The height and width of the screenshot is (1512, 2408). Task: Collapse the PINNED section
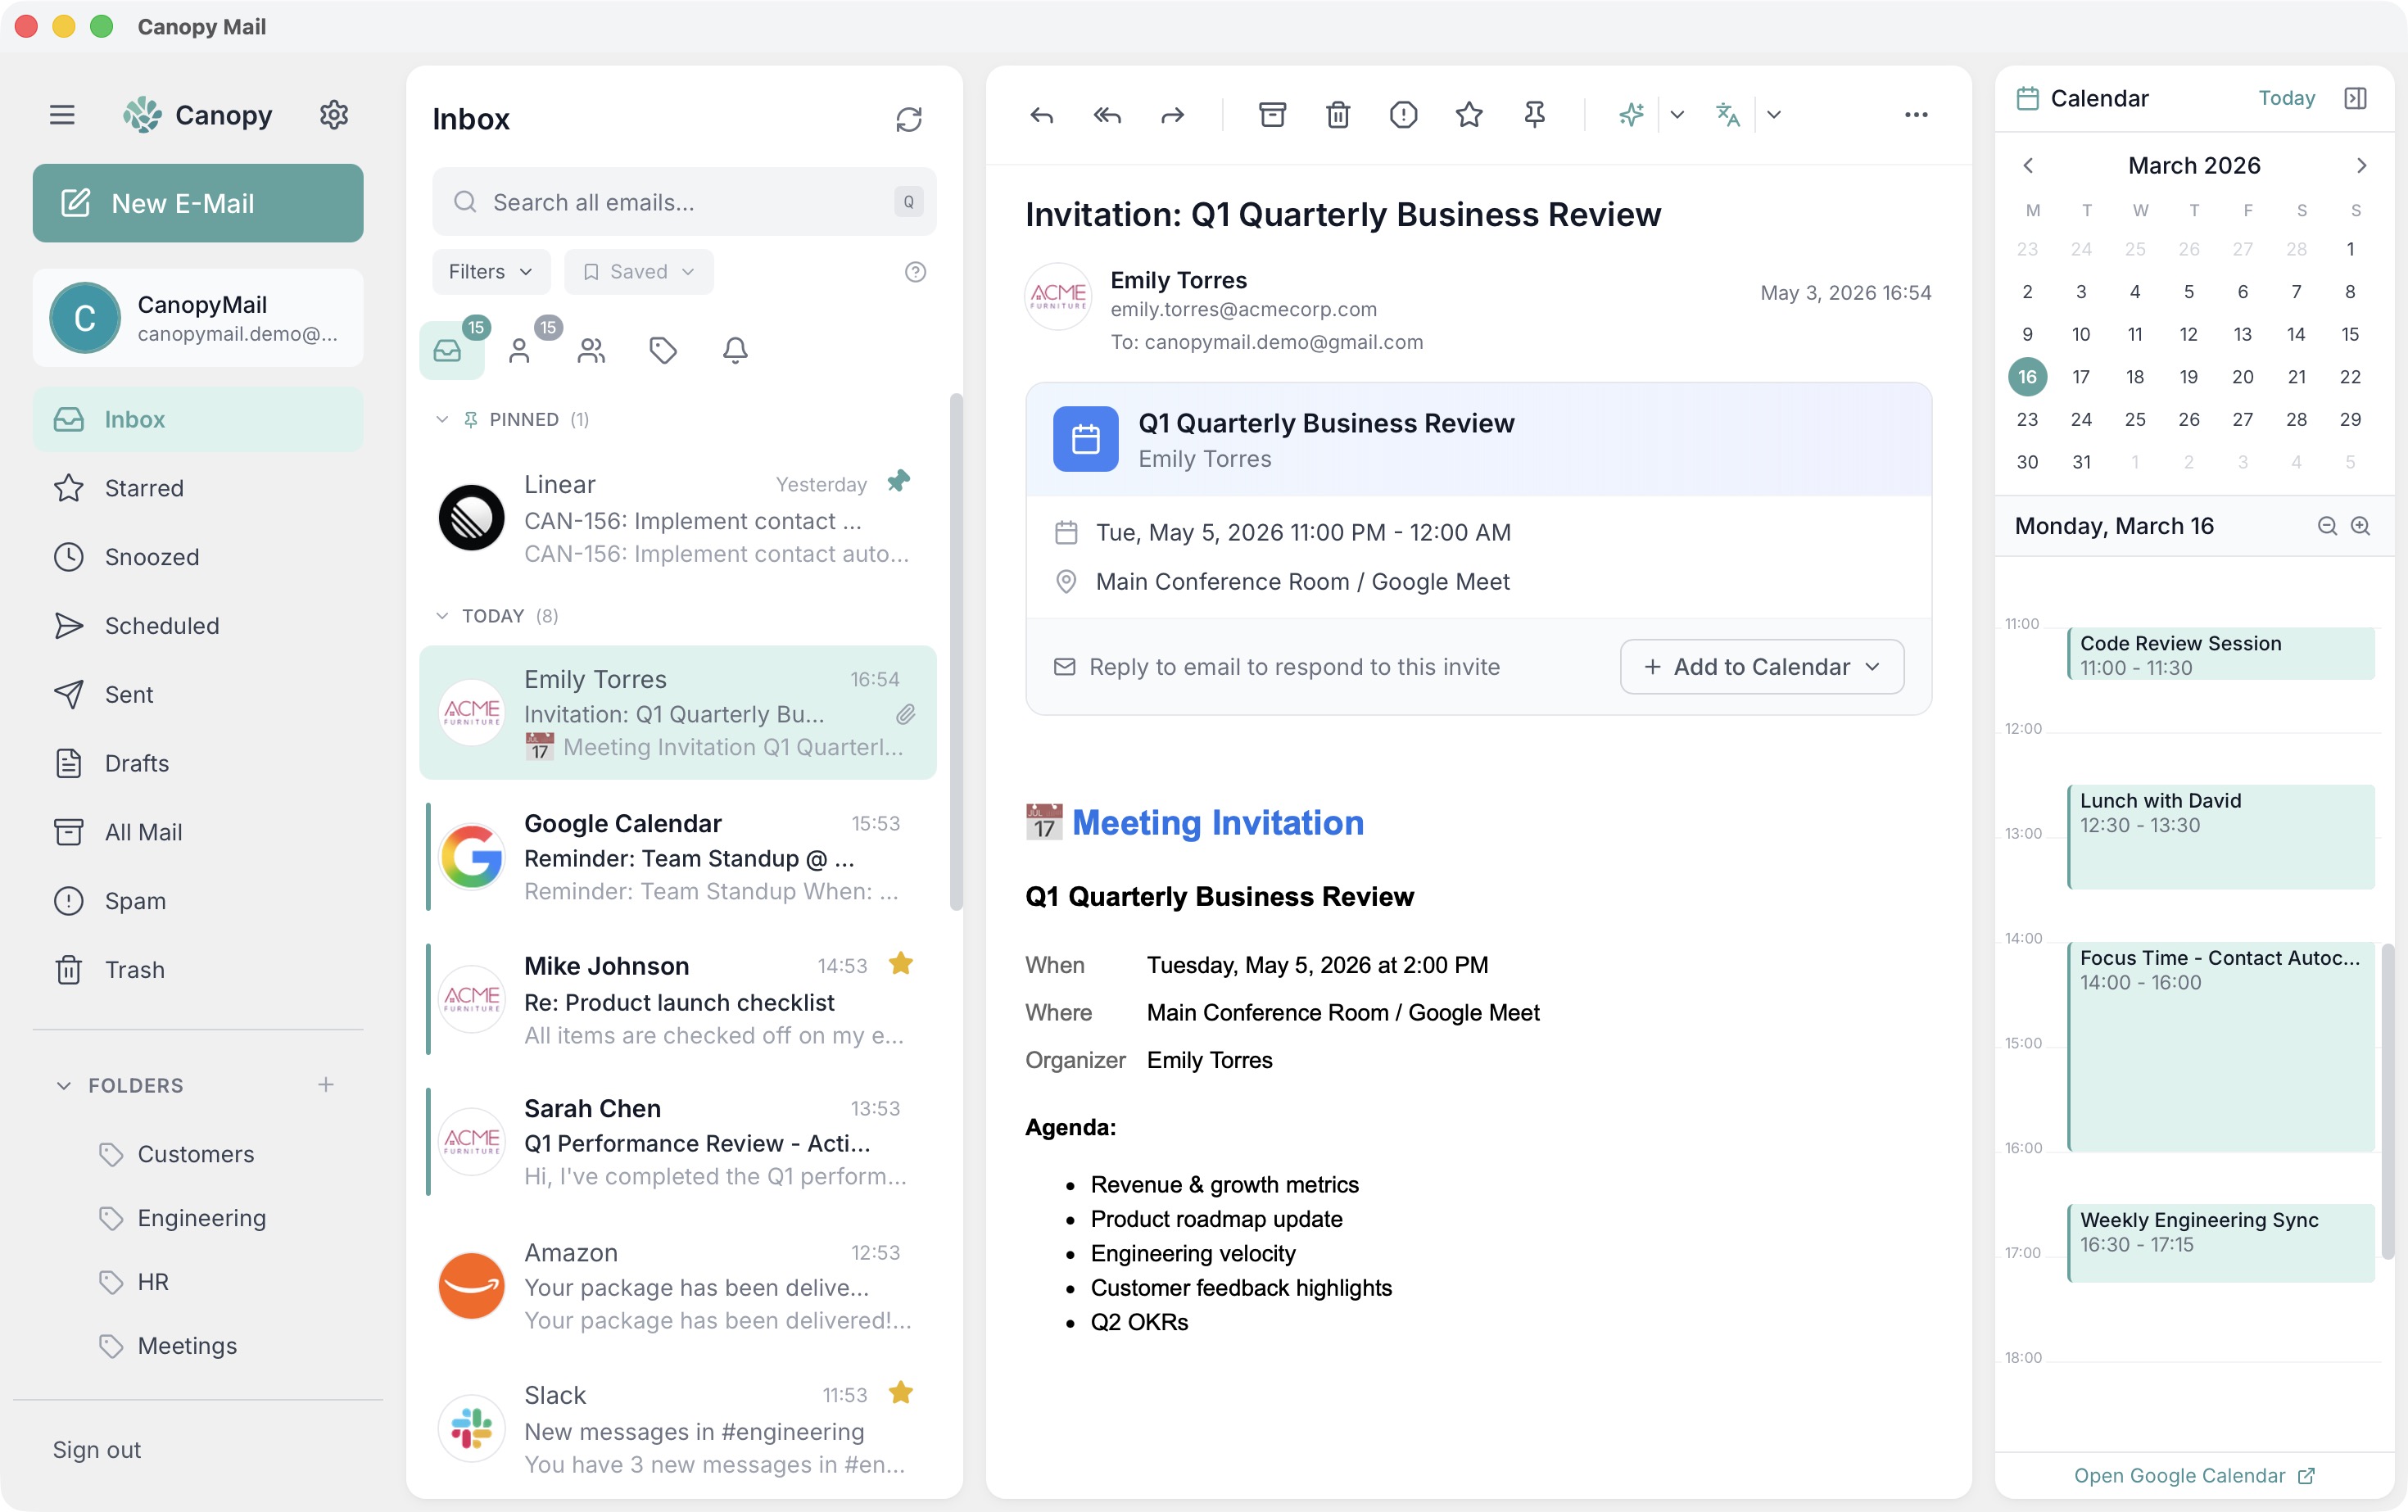442,420
